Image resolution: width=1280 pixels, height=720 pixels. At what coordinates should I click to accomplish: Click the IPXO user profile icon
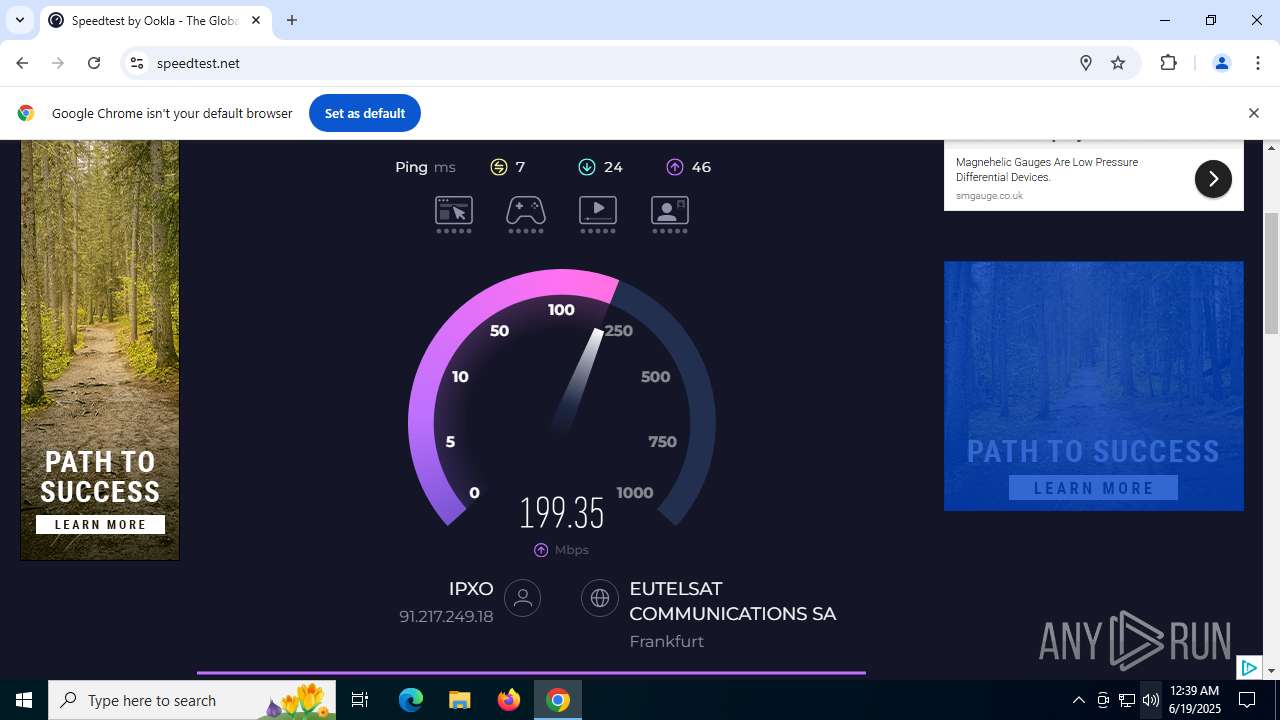[x=522, y=598]
